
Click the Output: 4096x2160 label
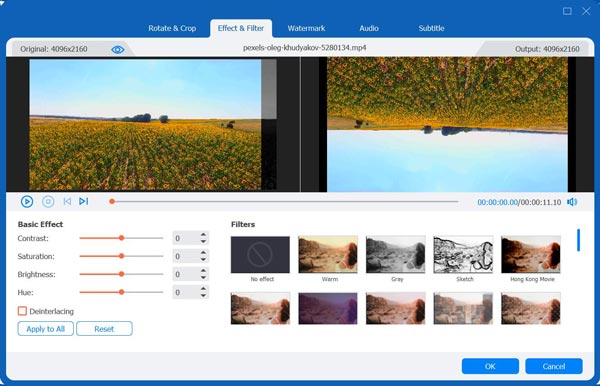coord(547,49)
